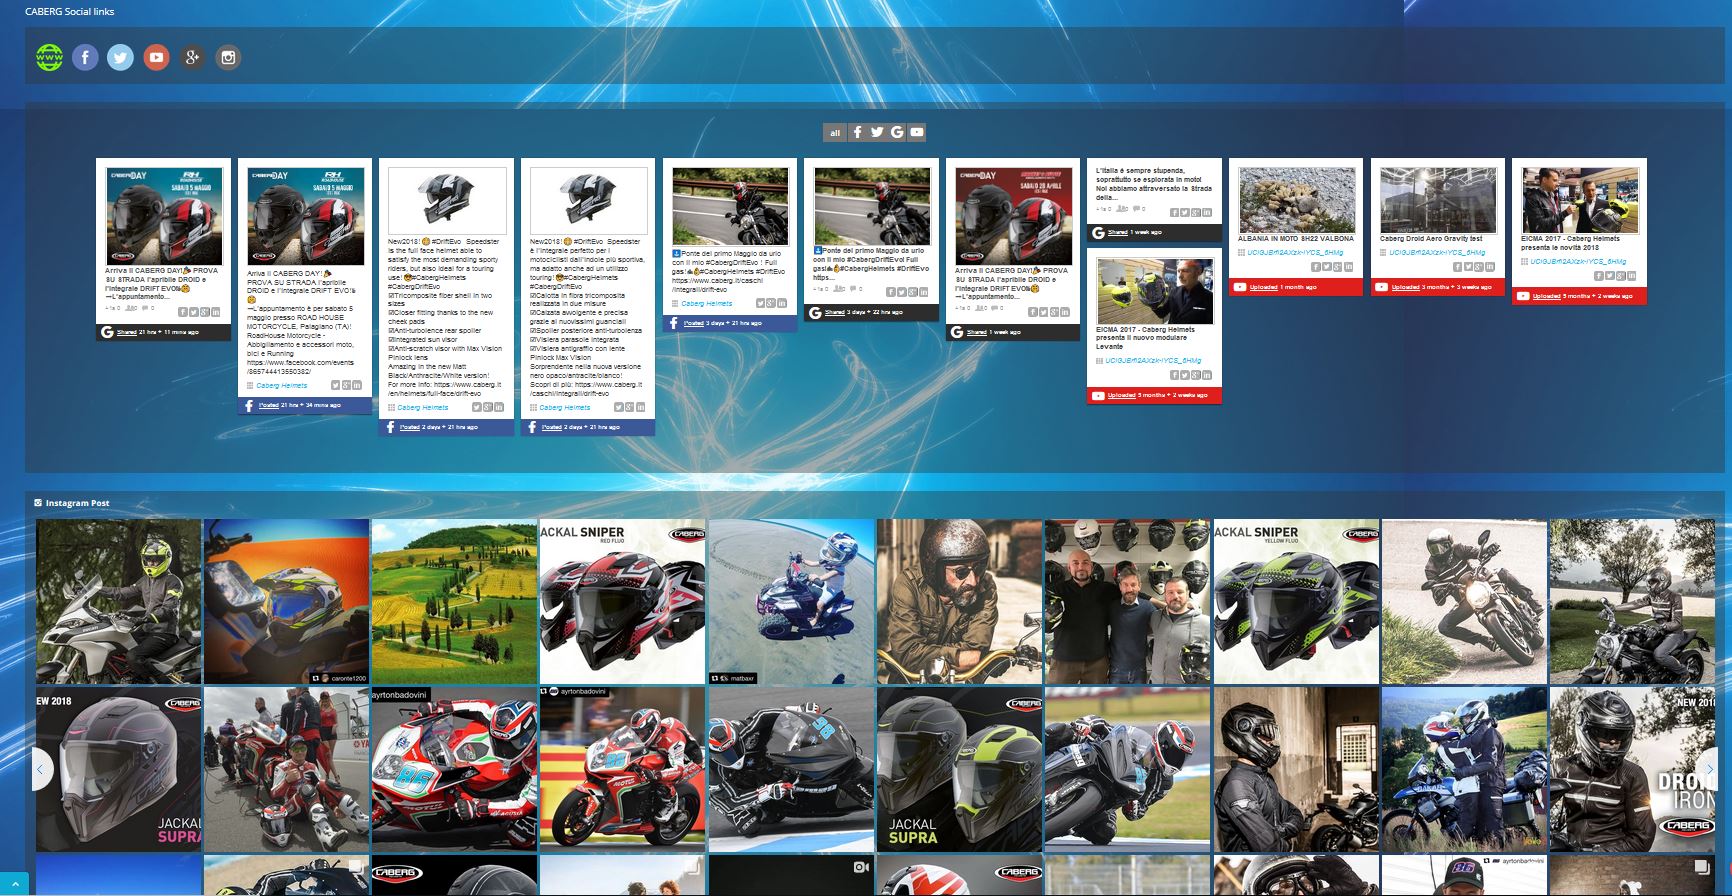Open ALBANIA IN MOTO video thumbnail
Viewport: 1732px width, 896px height.
point(1296,200)
